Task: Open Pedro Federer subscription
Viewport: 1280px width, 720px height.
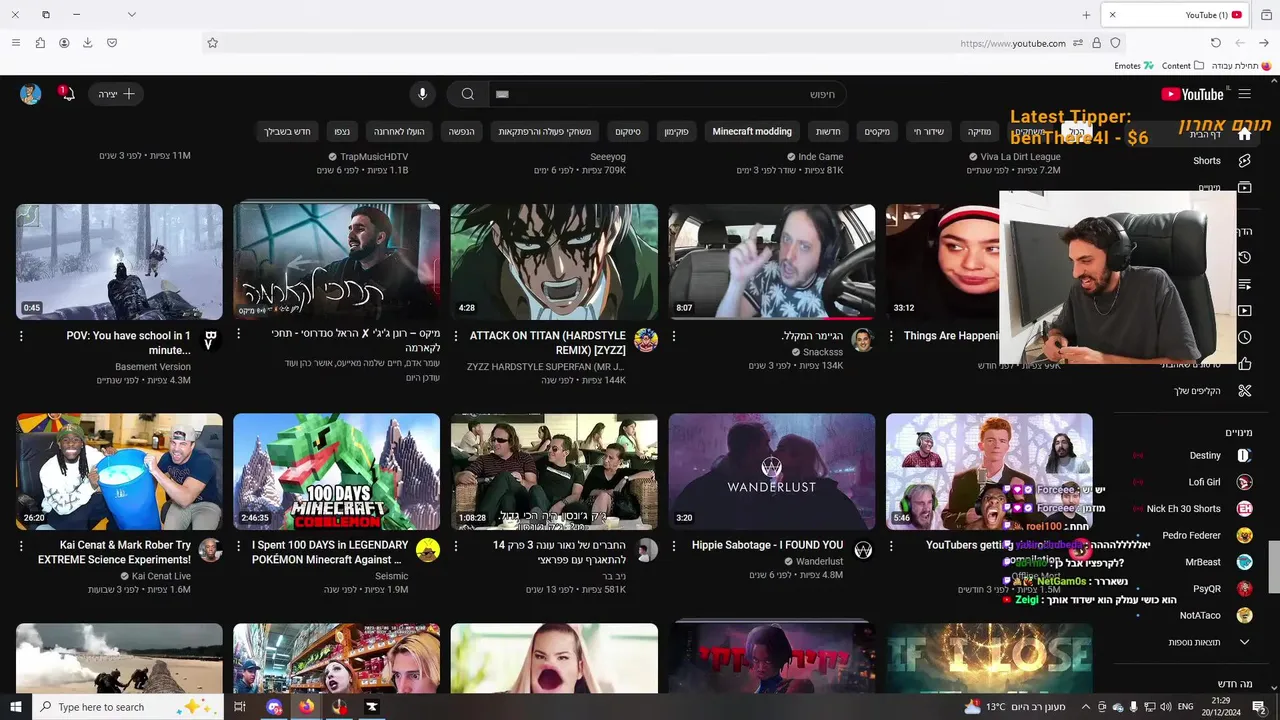Action: [1192, 535]
